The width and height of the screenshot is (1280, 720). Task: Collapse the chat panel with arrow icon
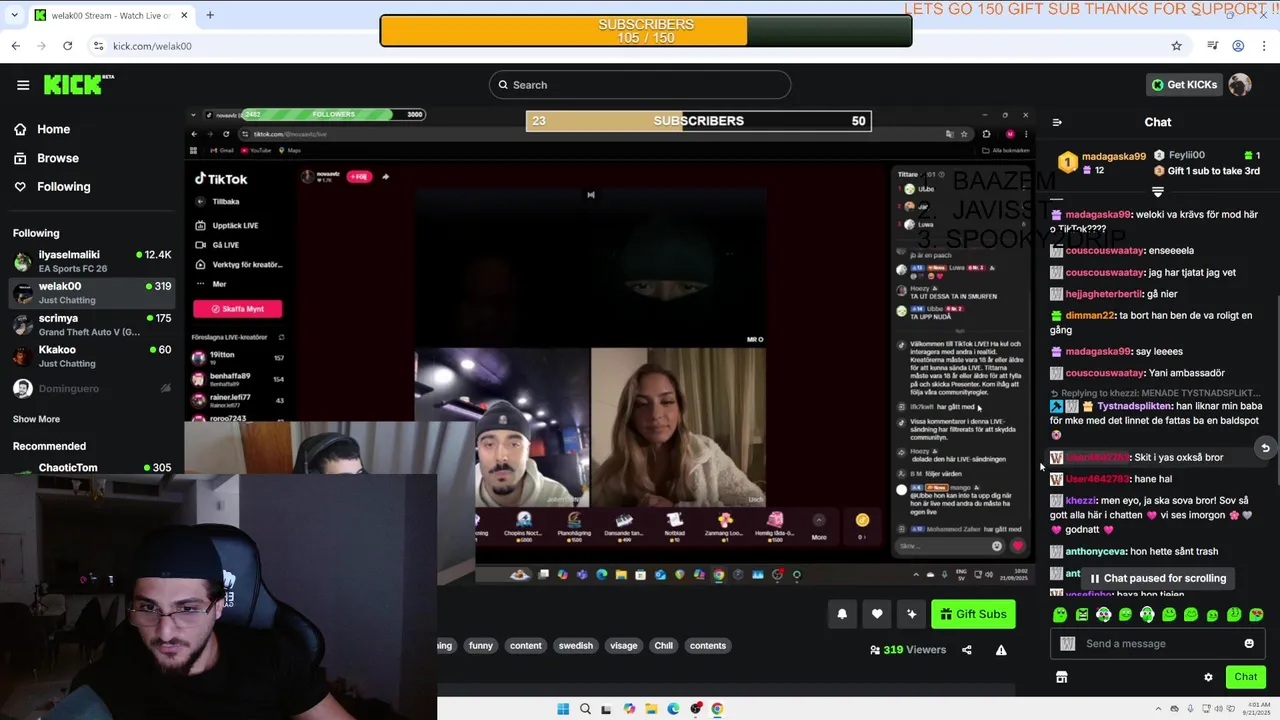point(1057,122)
